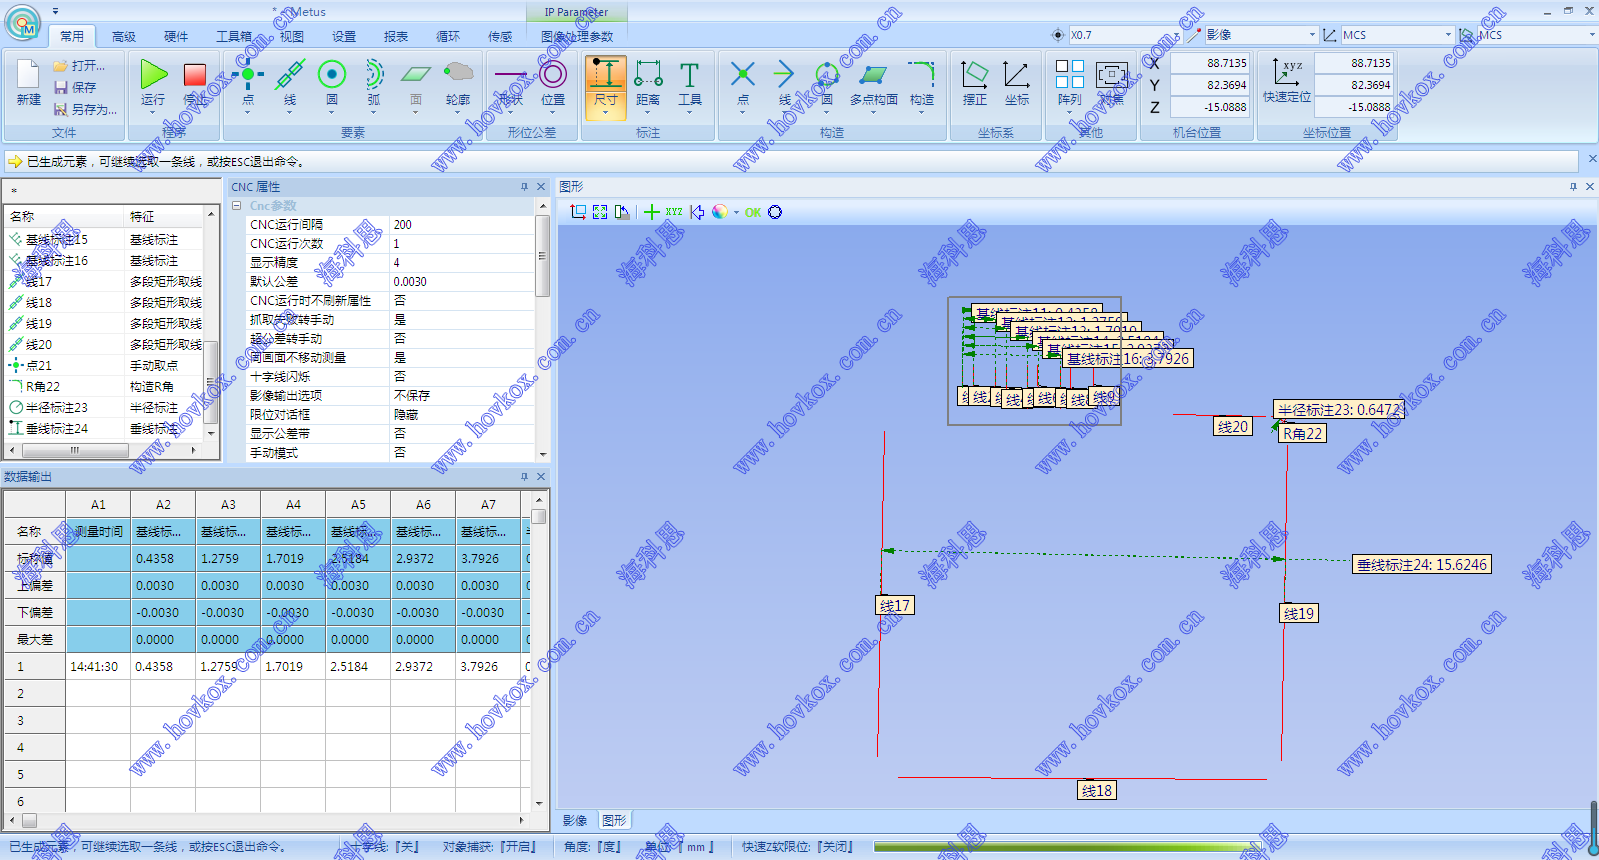Open the 影像 dropdown in top bar
Viewport: 1599px width, 860px height.
coord(1312,35)
